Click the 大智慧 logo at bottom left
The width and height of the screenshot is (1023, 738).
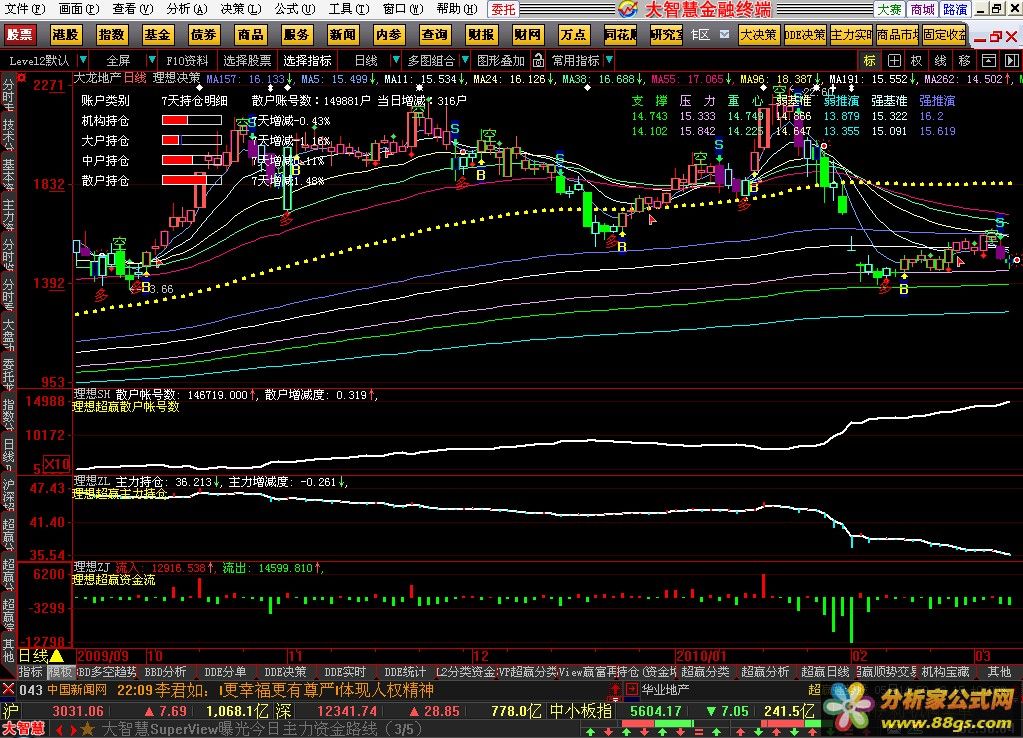(x=23, y=729)
